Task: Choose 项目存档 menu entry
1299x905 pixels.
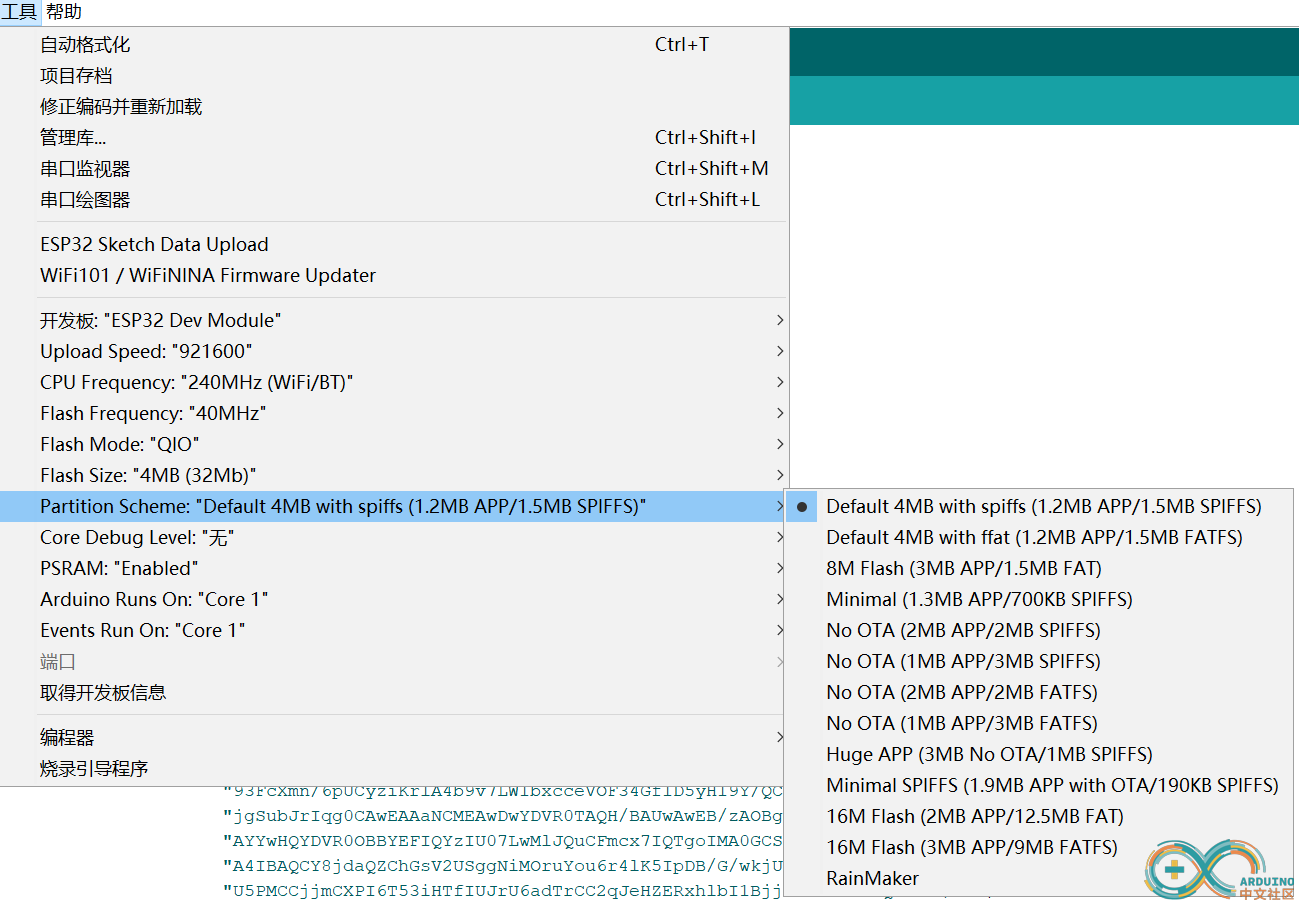Action: pyautogui.click(x=395, y=76)
